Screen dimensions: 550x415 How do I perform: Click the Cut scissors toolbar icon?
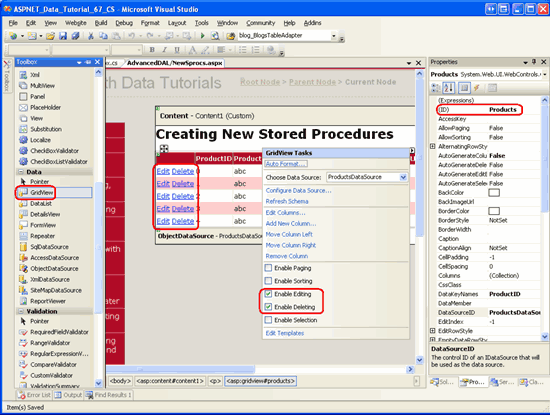point(90,35)
